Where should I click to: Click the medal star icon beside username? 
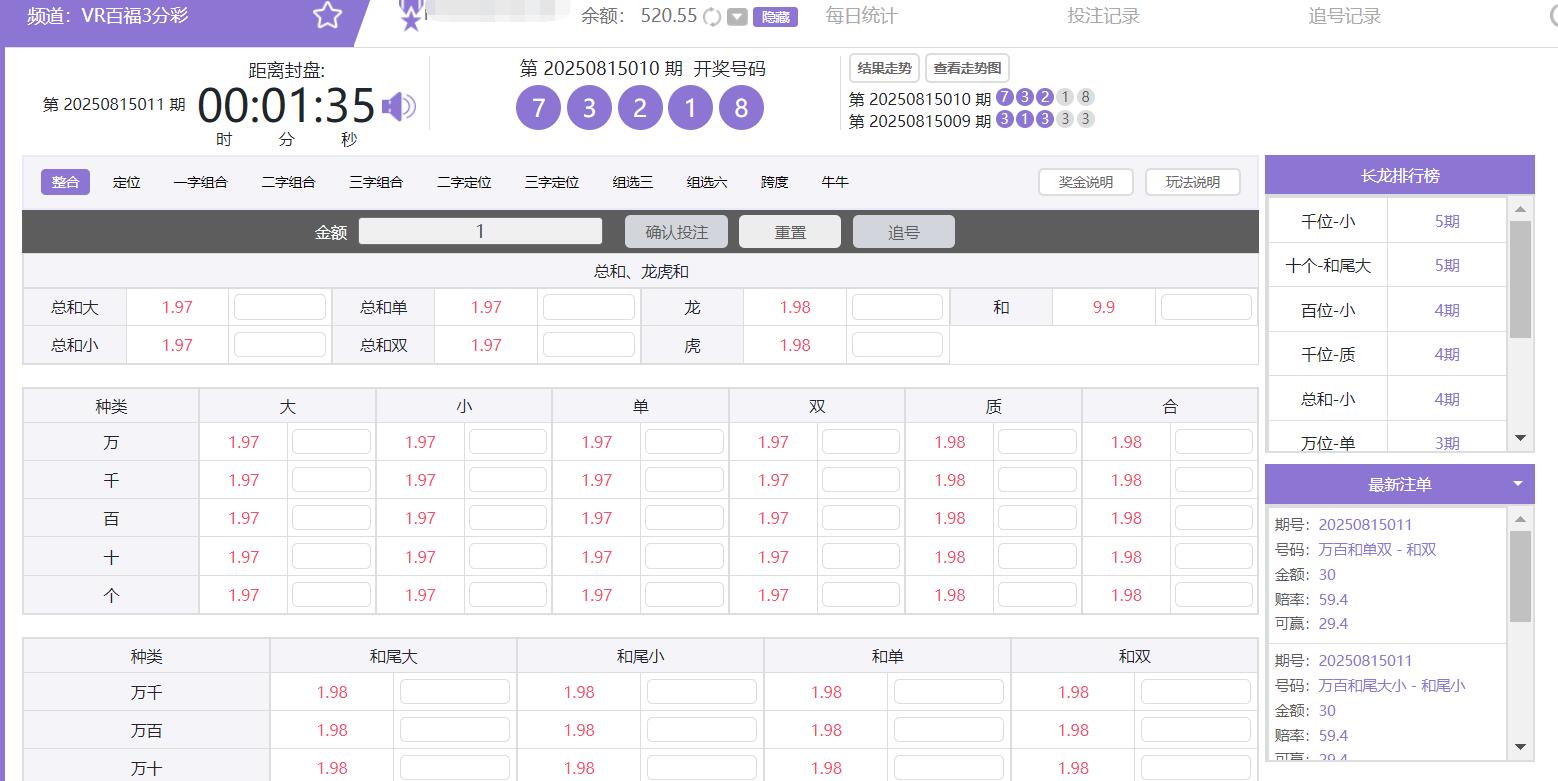pyautogui.click(x=410, y=18)
